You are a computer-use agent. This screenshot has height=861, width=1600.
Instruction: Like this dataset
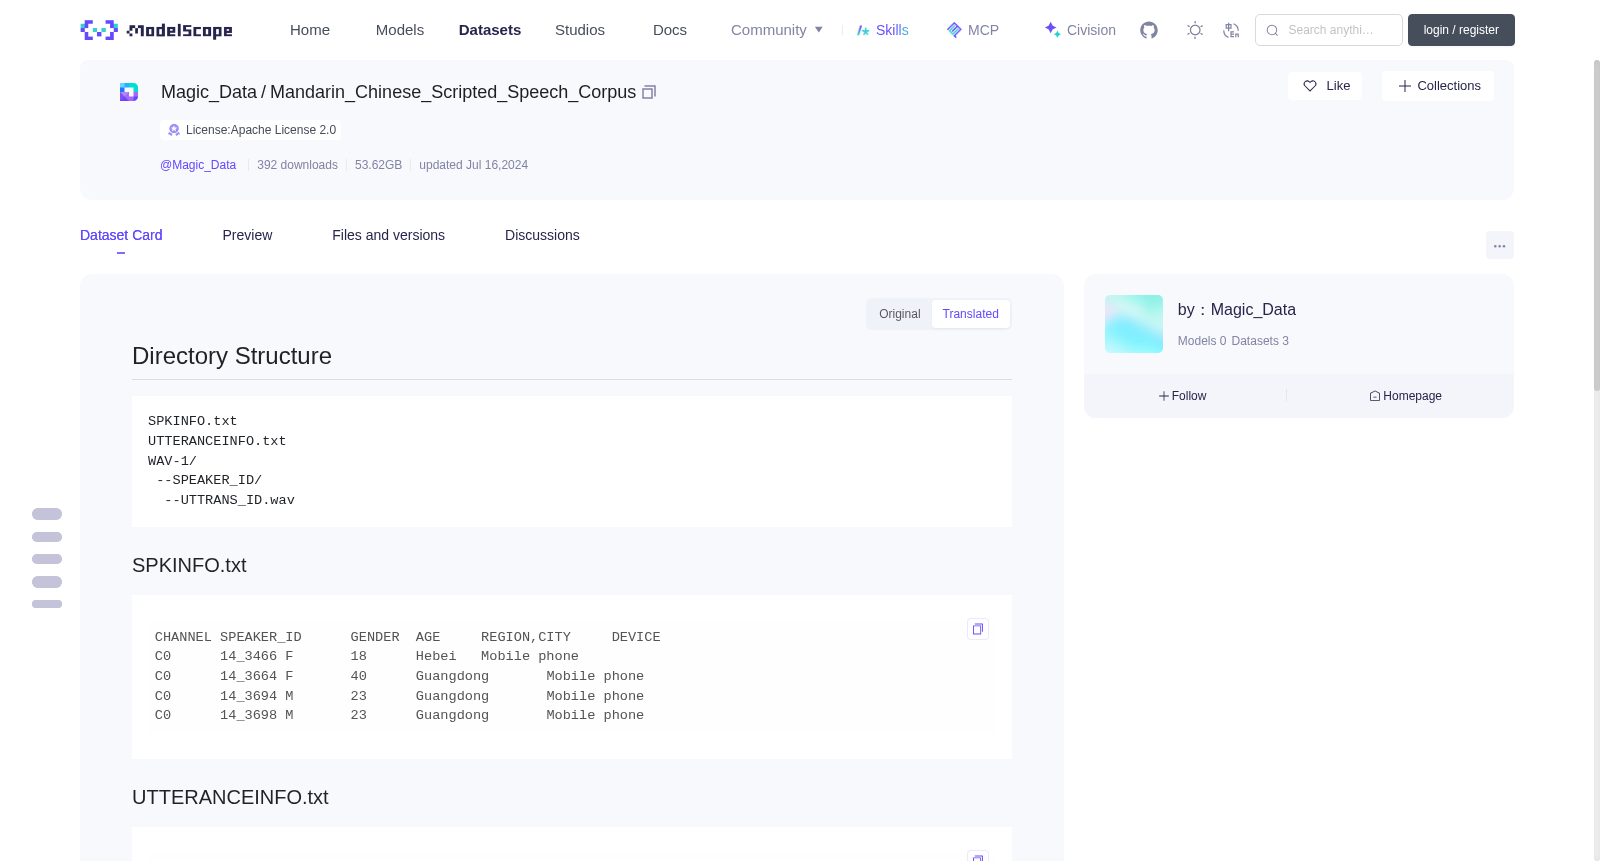pyautogui.click(x=1325, y=86)
